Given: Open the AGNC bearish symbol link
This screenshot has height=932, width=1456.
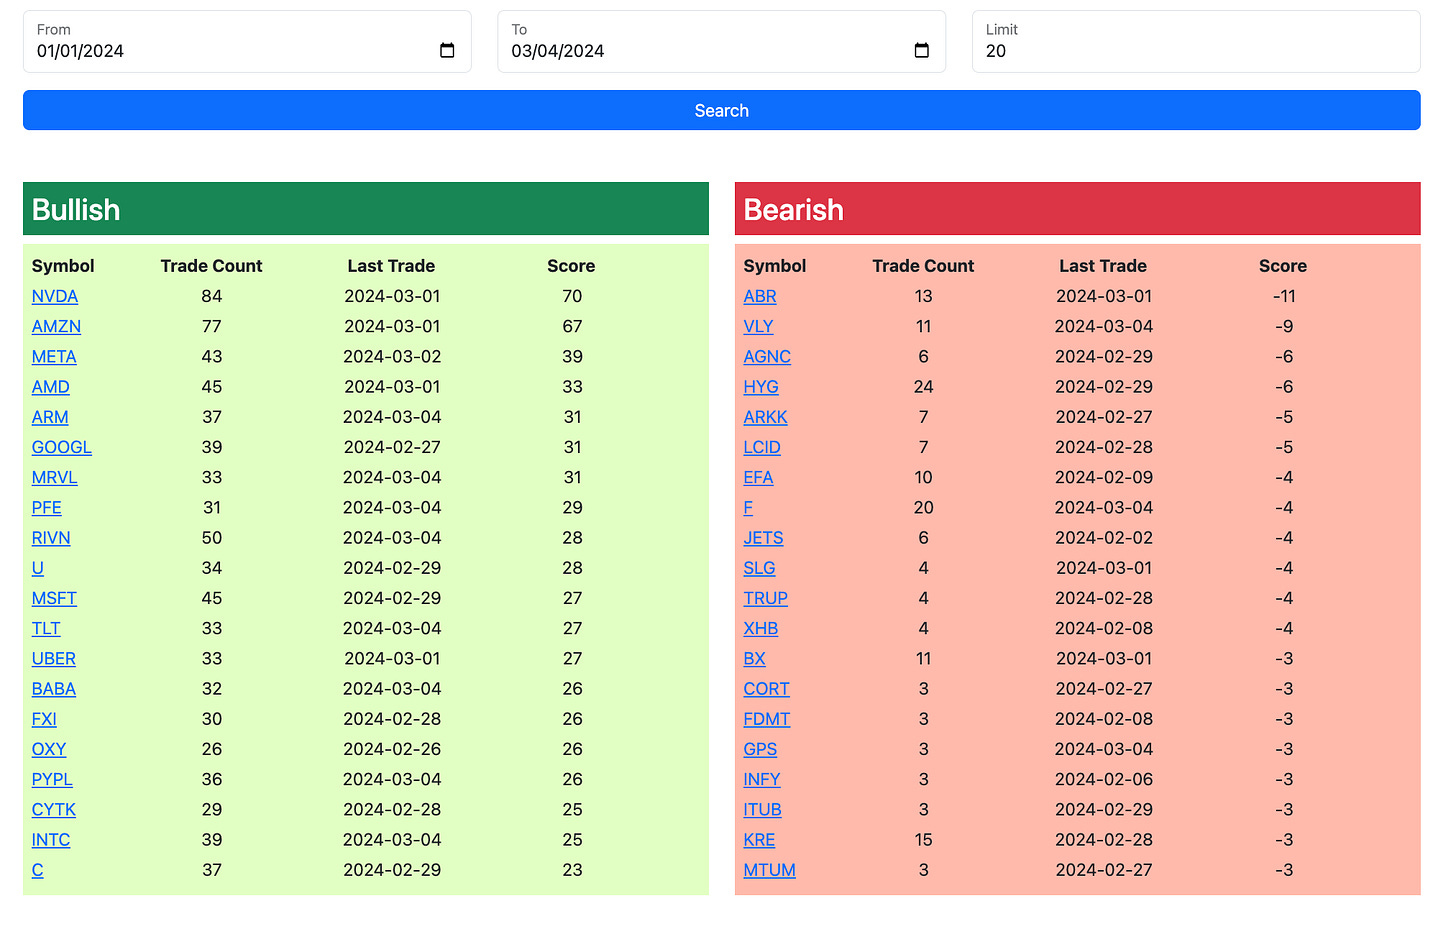Looking at the screenshot, I should pyautogui.click(x=767, y=356).
